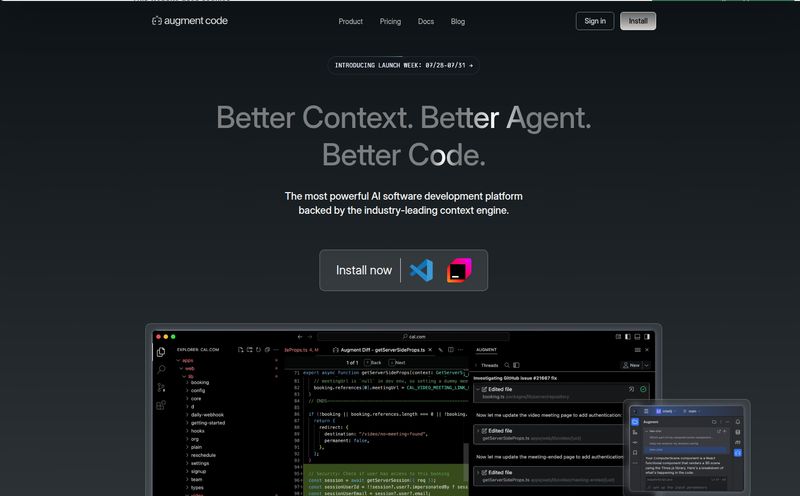Click the bell icon in the JetBrains preview
800x496 pixels.
point(738,422)
